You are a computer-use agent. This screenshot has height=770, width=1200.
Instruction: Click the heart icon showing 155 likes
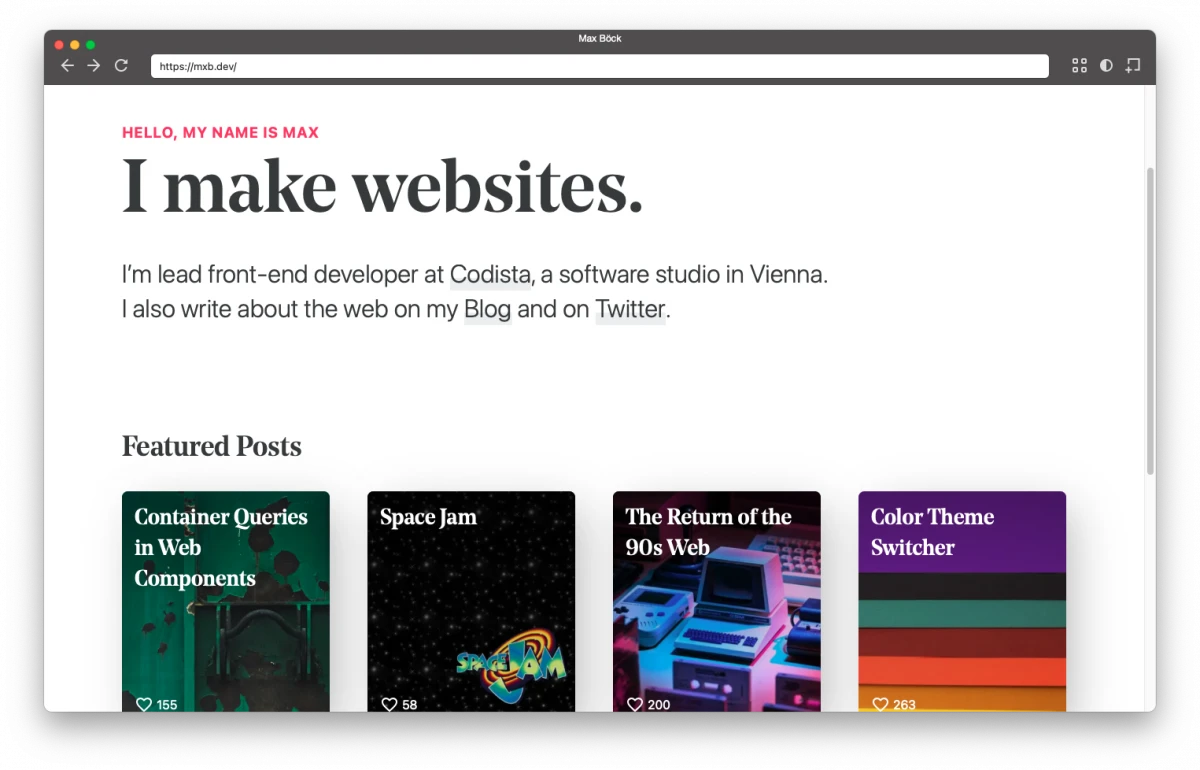144,704
